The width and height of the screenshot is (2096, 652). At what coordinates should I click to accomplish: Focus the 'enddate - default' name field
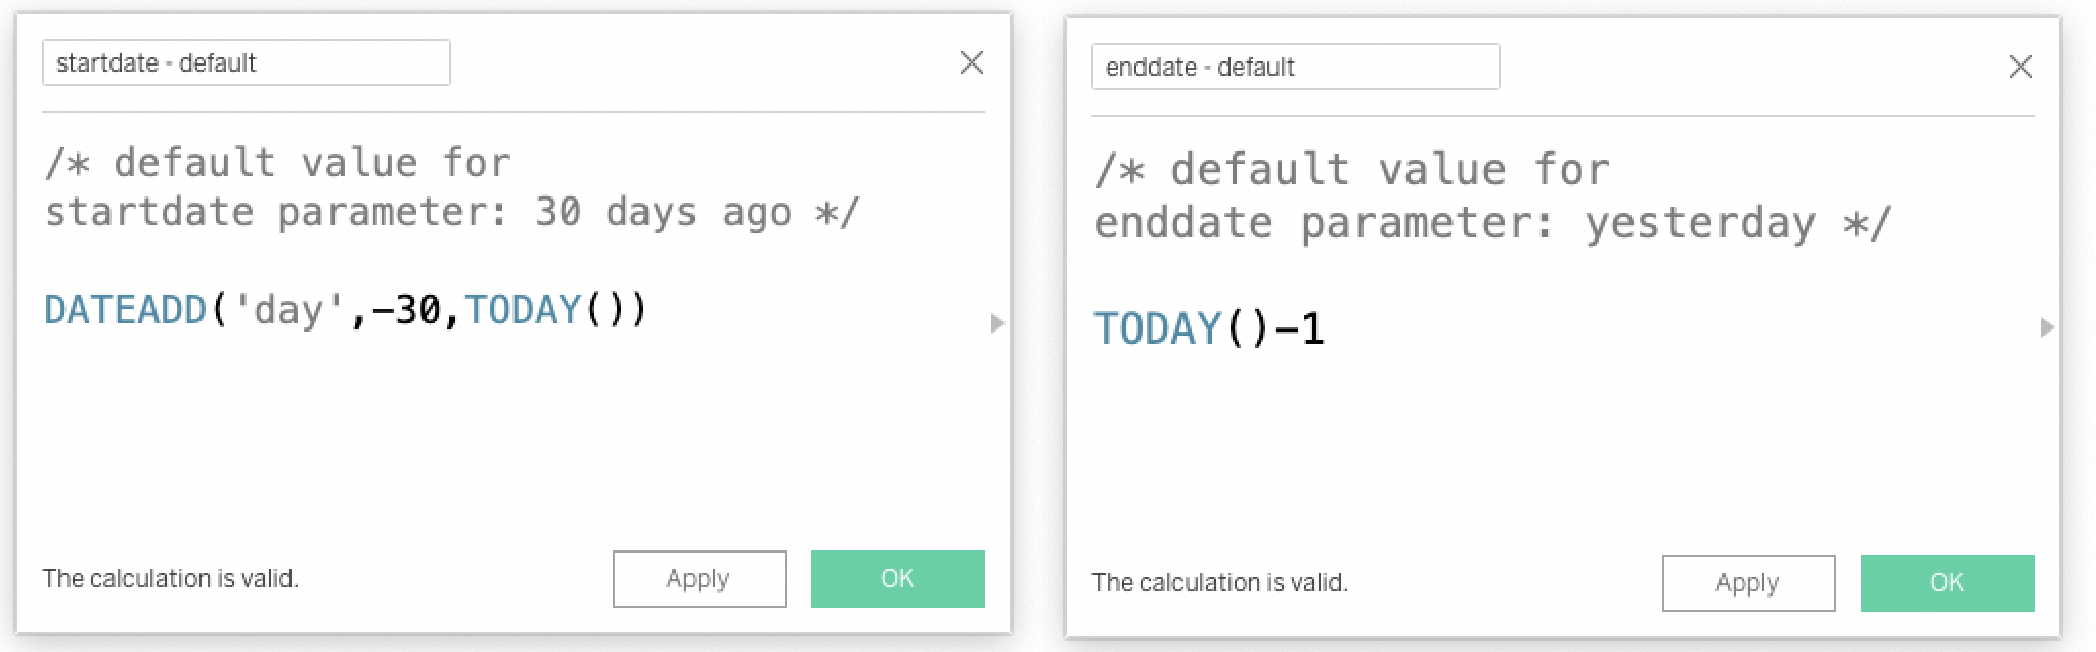coord(1295,67)
